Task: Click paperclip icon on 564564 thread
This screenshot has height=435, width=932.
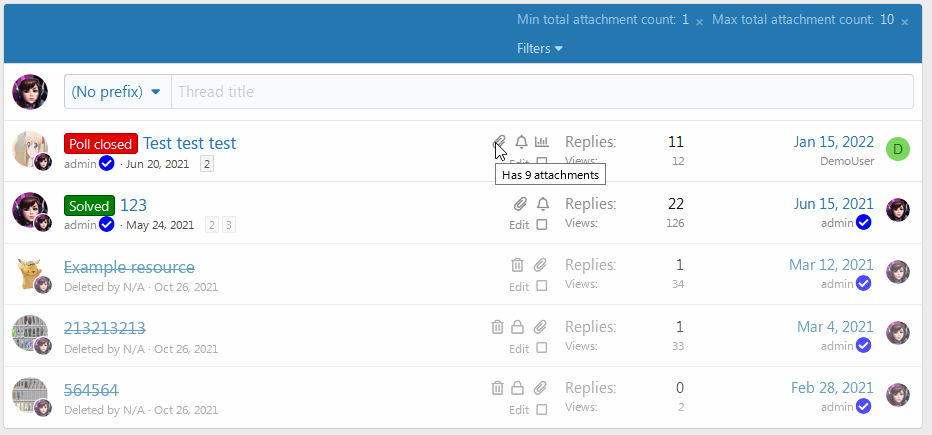Action: pyautogui.click(x=540, y=388)
